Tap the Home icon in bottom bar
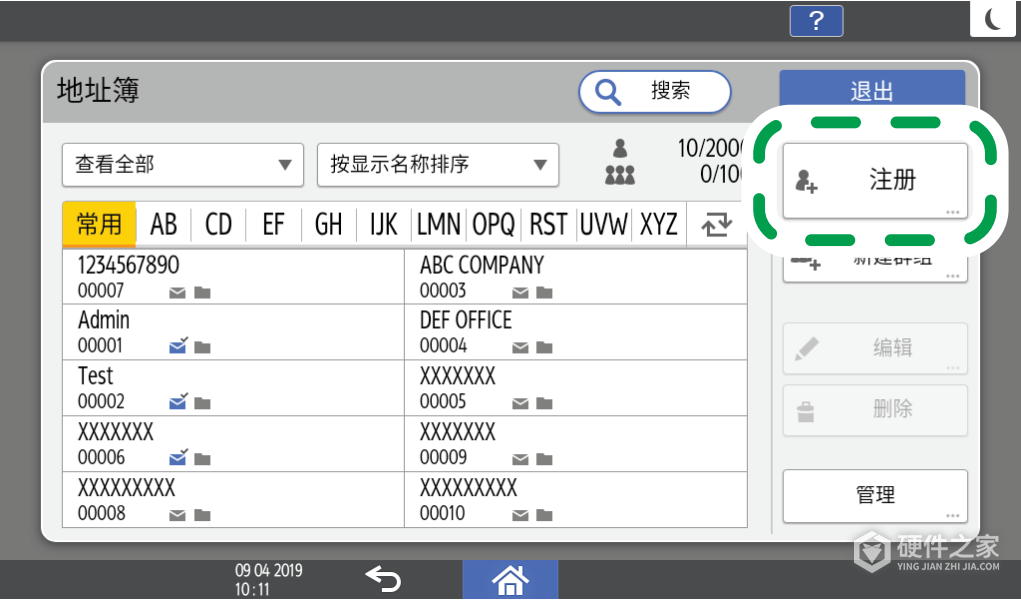The width and height of the screenshot is (1021, 600). tap(510, 580)
